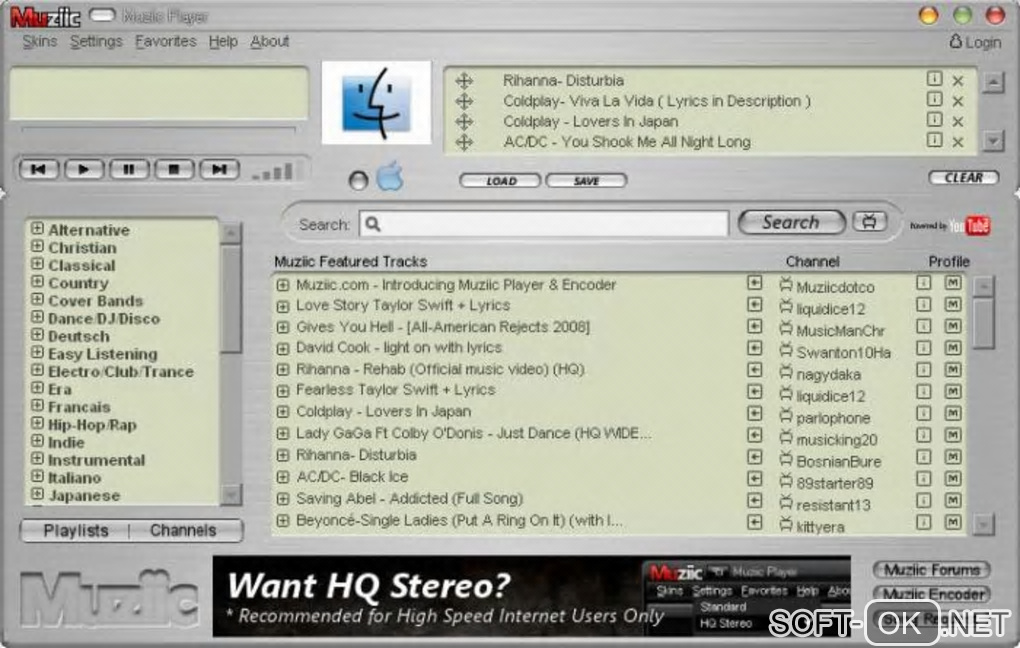Click the Search button
1020x648 pixels.
click(792, 223)
